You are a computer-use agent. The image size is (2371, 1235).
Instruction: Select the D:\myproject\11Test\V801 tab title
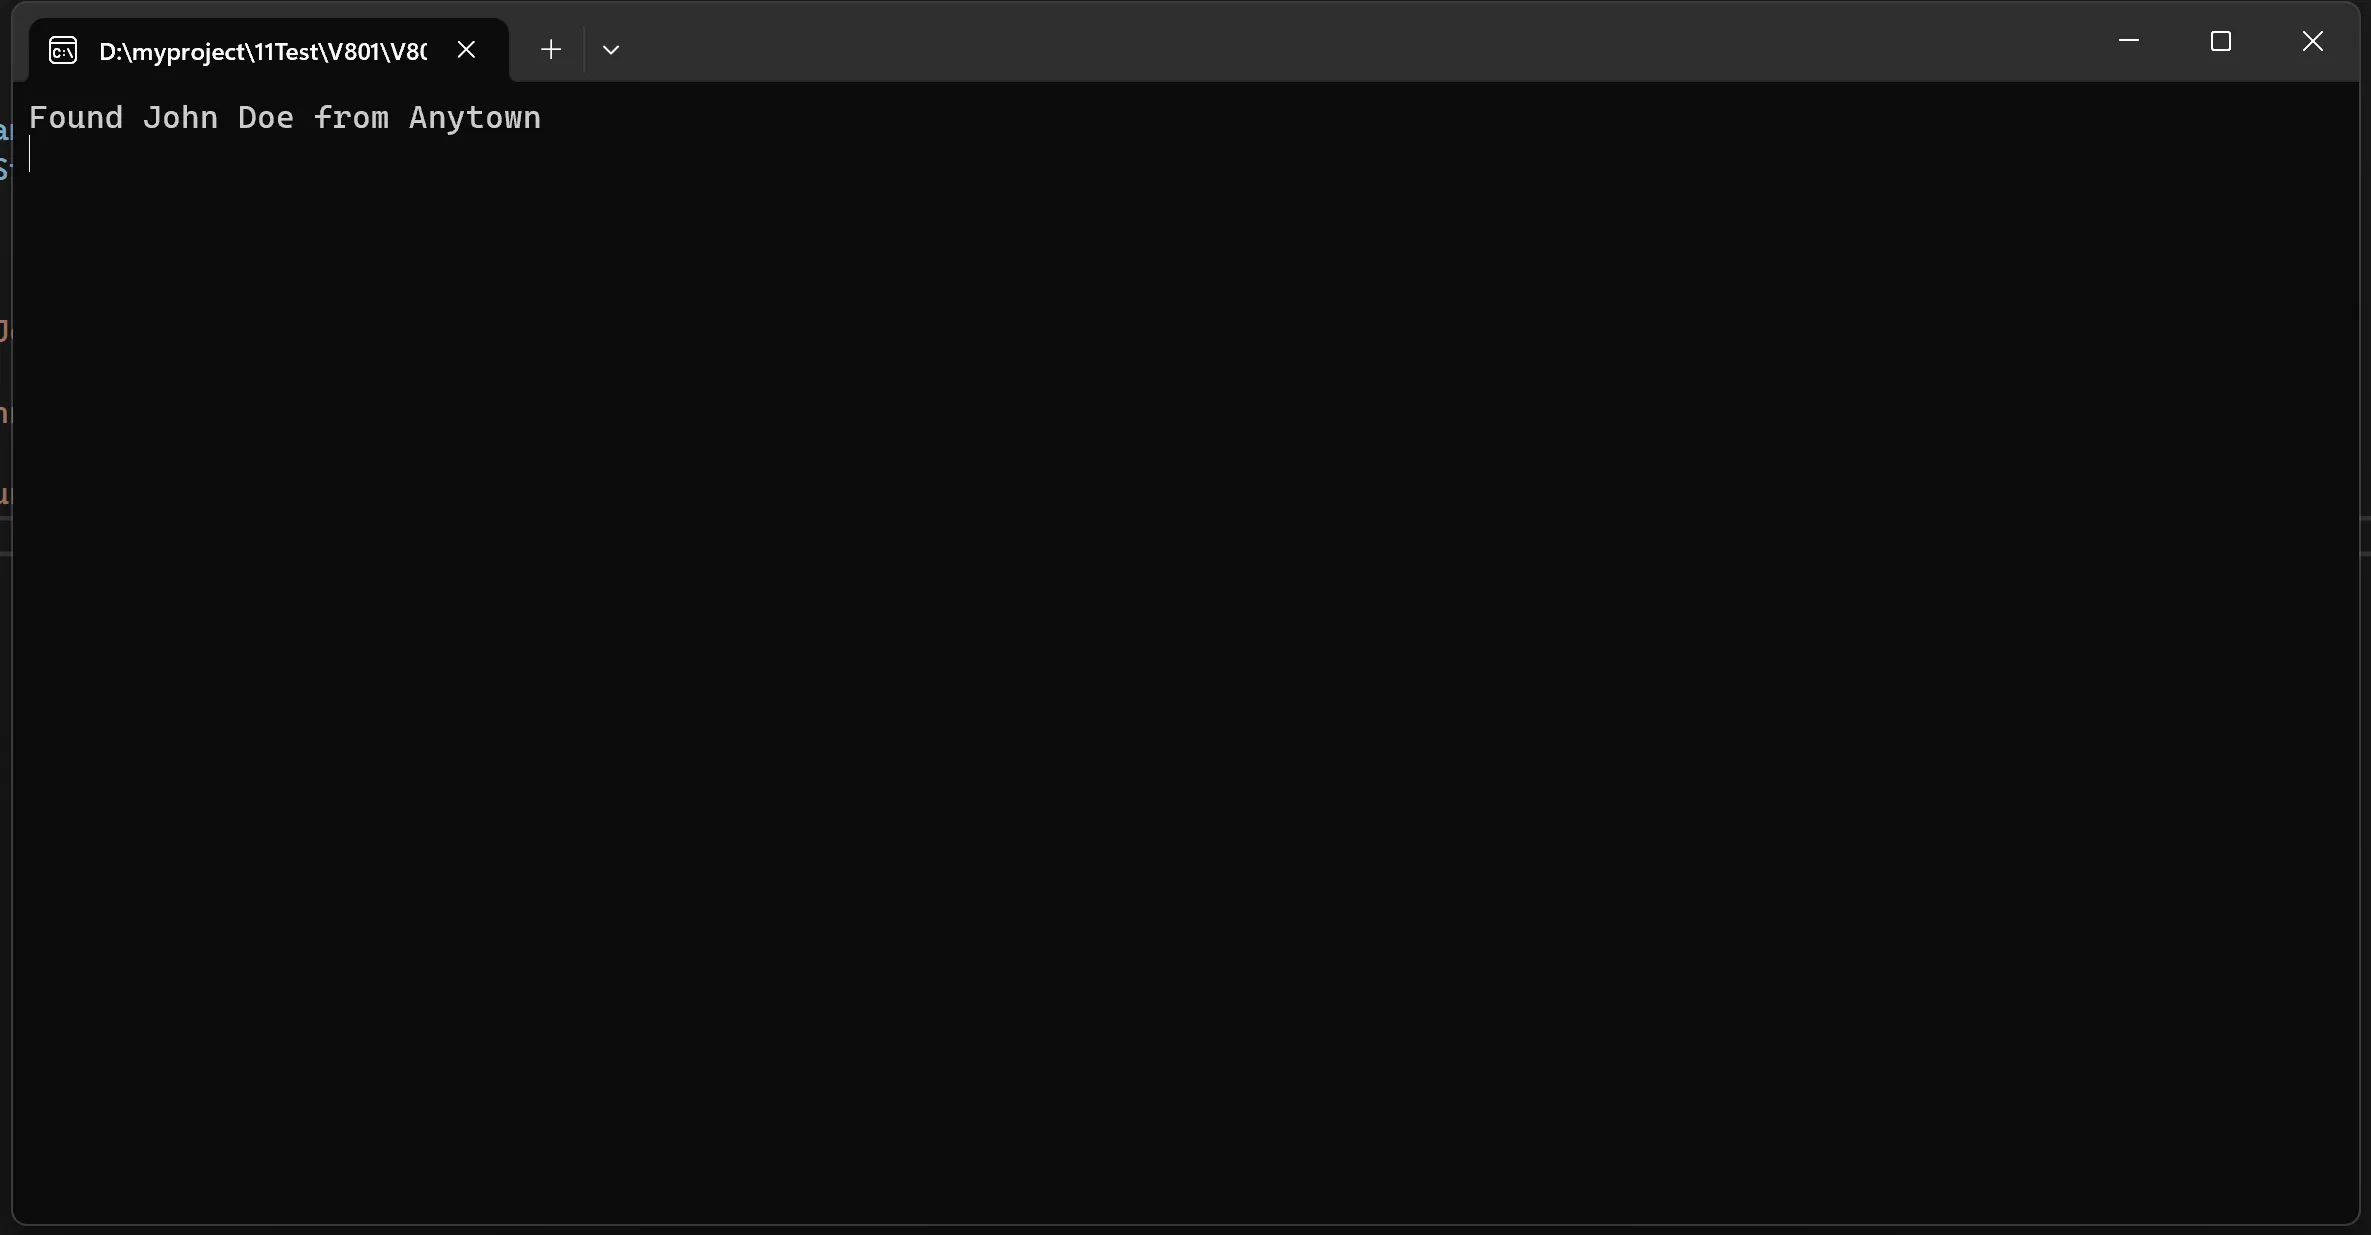point(263,51)
